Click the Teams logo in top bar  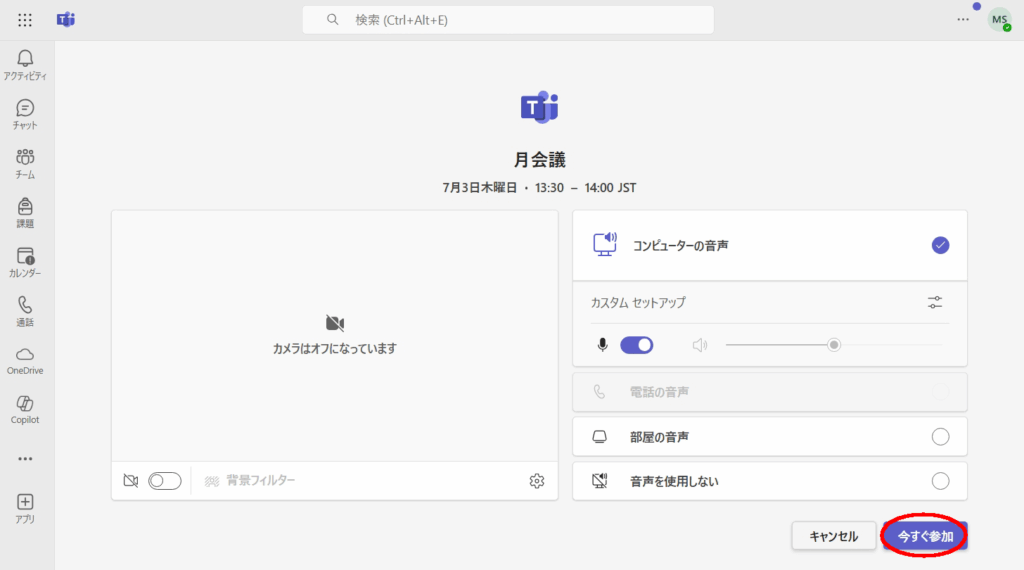[66, 20]
